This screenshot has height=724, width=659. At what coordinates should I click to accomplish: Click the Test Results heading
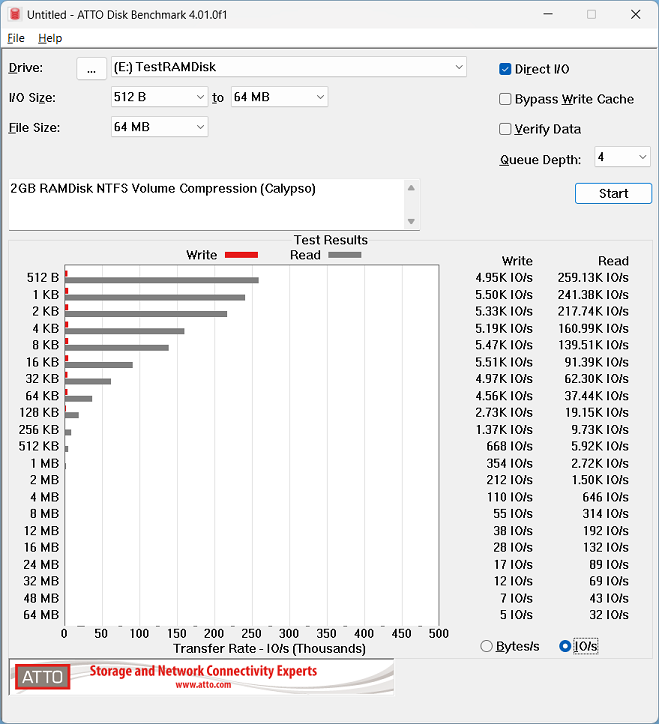coord(331,240)
